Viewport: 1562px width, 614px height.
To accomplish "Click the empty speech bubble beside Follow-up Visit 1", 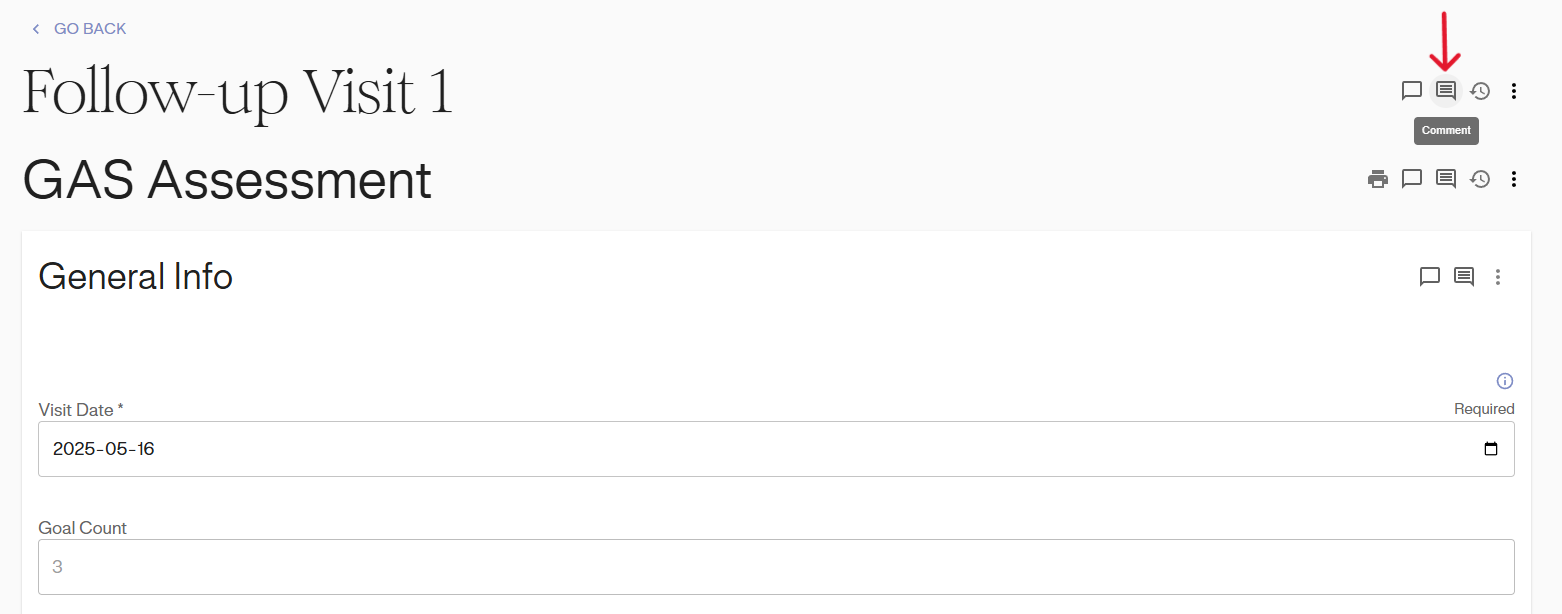I will click(x=1412, y=91).
